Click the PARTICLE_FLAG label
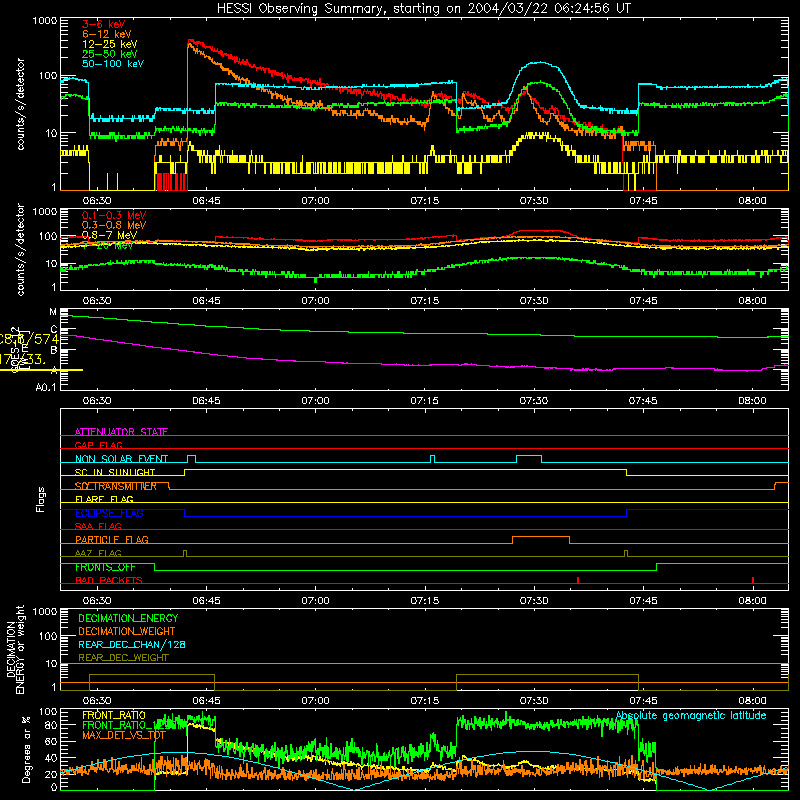The width and height of the screenshot is (800, 800). pyautogui.click(x=112, y=539)
